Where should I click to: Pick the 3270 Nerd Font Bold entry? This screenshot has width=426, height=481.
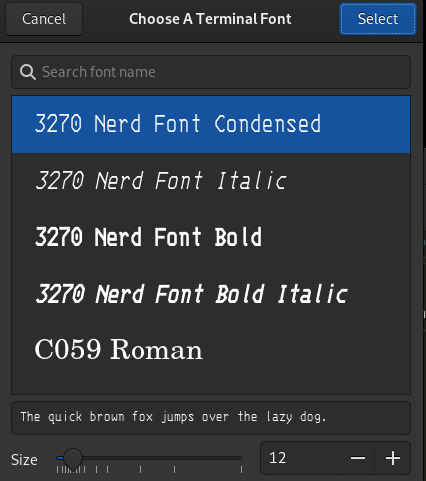tap(211, 238)
